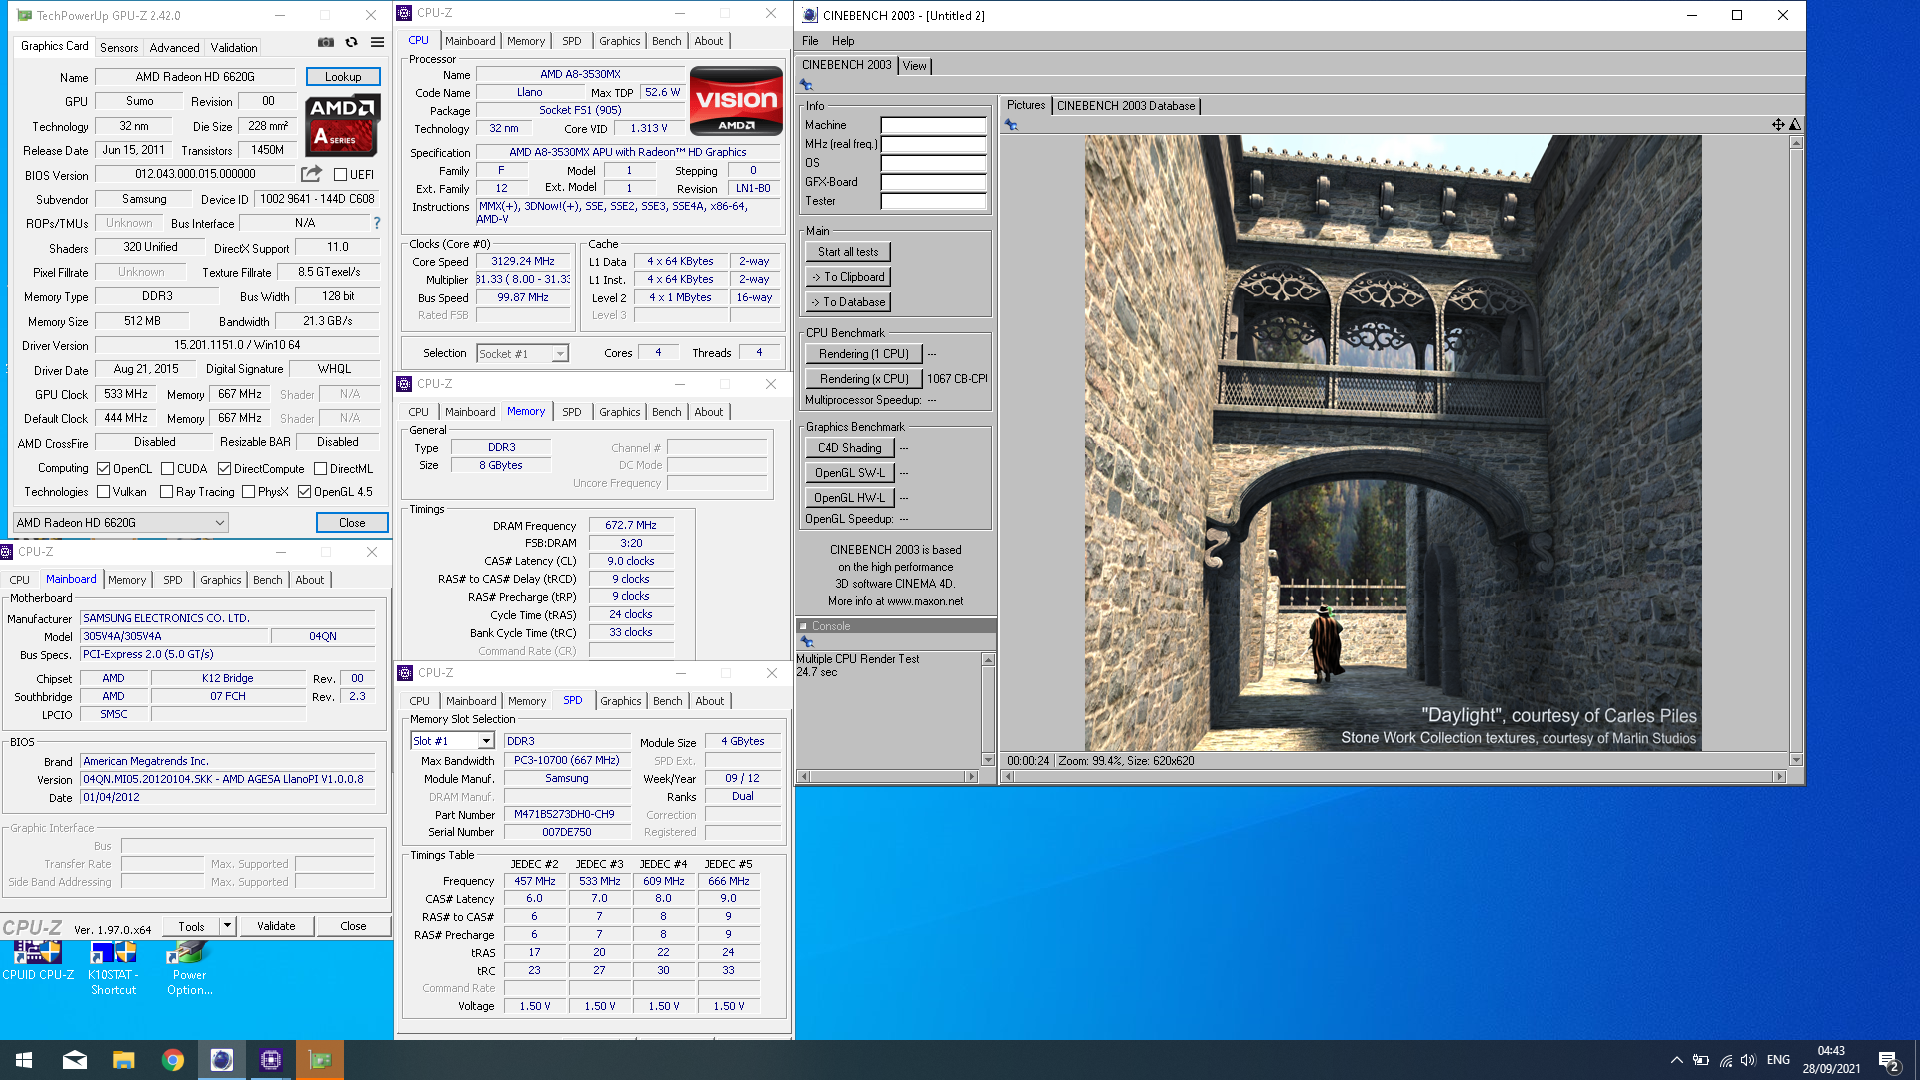Image resolution: width=1920 pixels, height=1080 pixels.
Task: Click GPU-Z screenshot camera icon
Action: click(326, 43)
